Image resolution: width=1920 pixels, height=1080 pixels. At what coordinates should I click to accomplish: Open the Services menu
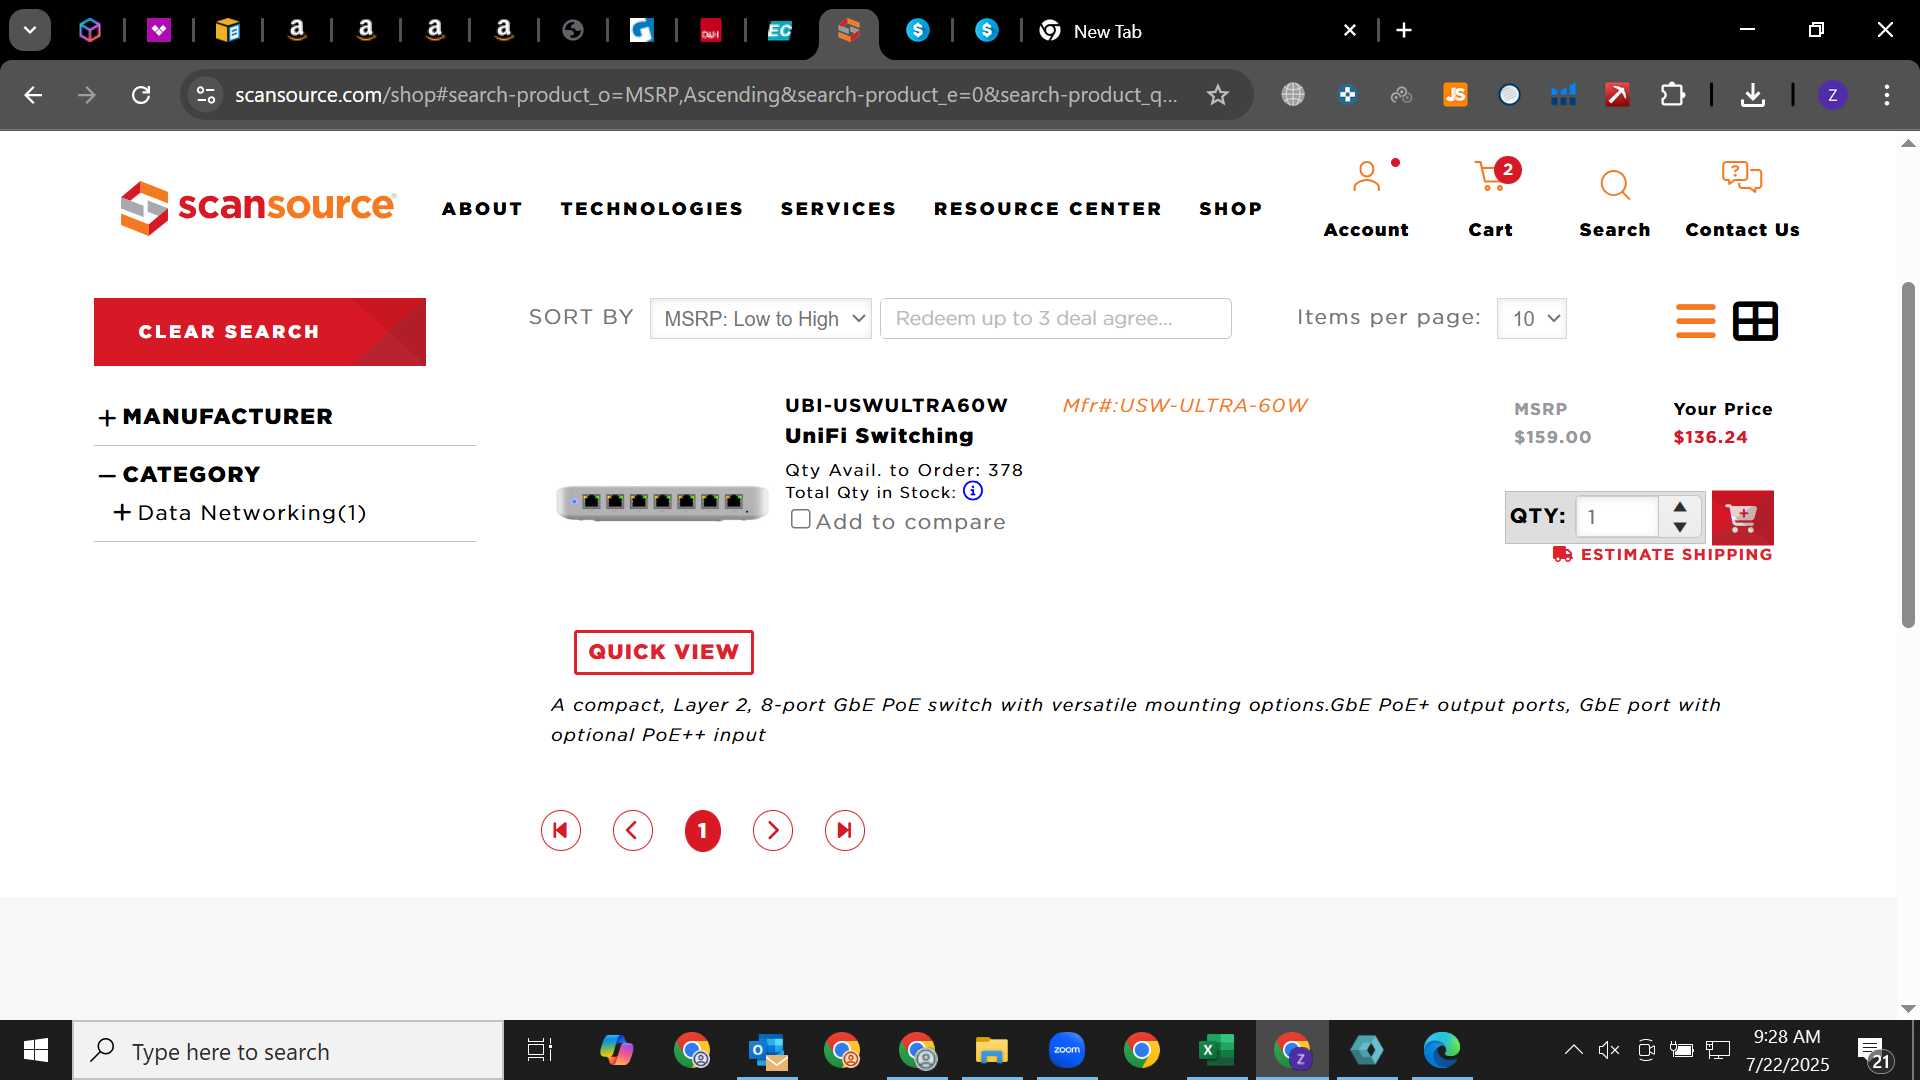tap(838, 209)
